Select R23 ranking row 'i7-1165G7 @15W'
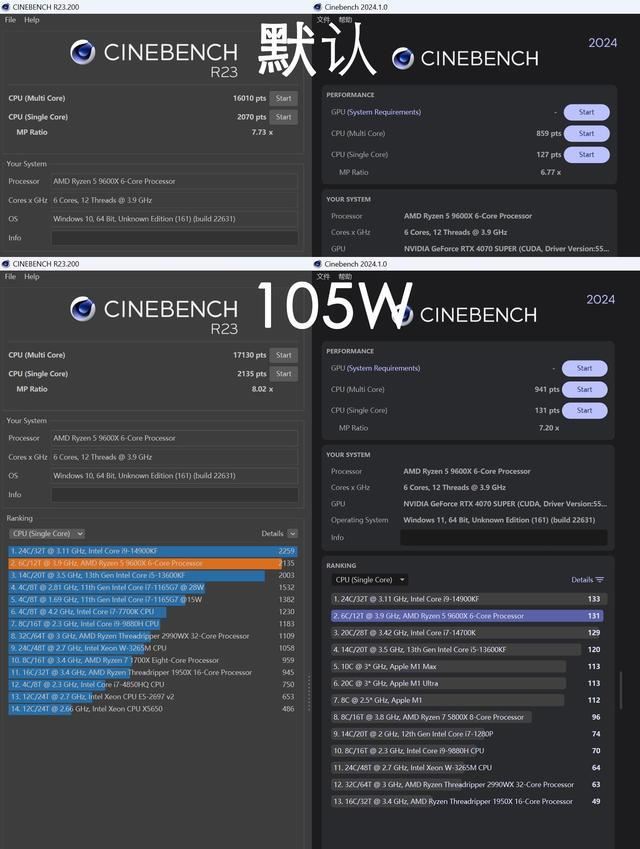The height and width of the screenshot is (849, 640). pos(153,599)
